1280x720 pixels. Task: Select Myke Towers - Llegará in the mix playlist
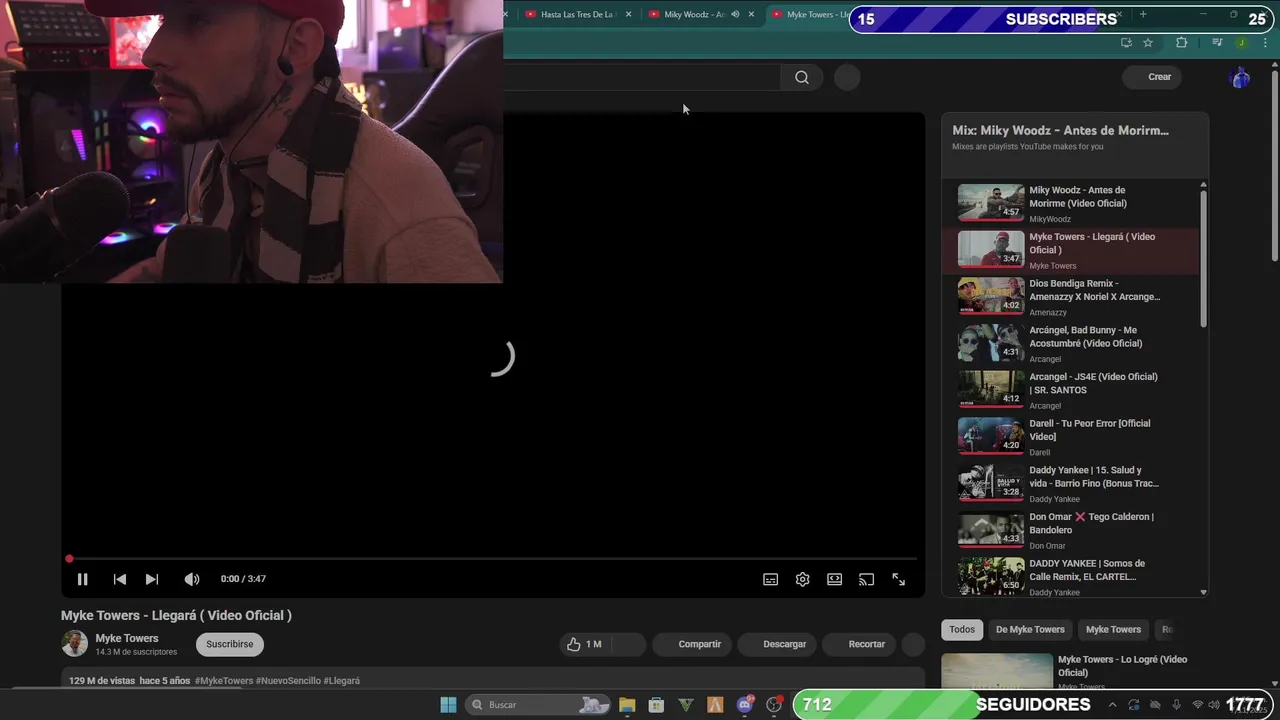pyautogui.click(x=1070, y=250)
